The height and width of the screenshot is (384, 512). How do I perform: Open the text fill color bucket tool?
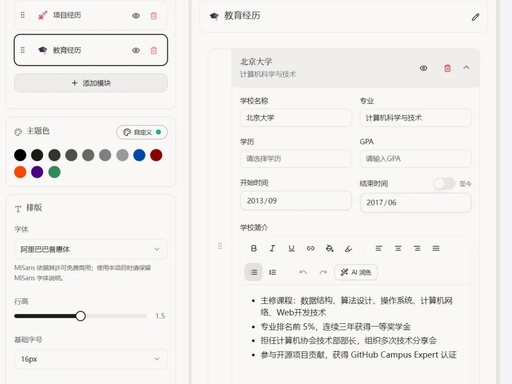tap(330, 248)
